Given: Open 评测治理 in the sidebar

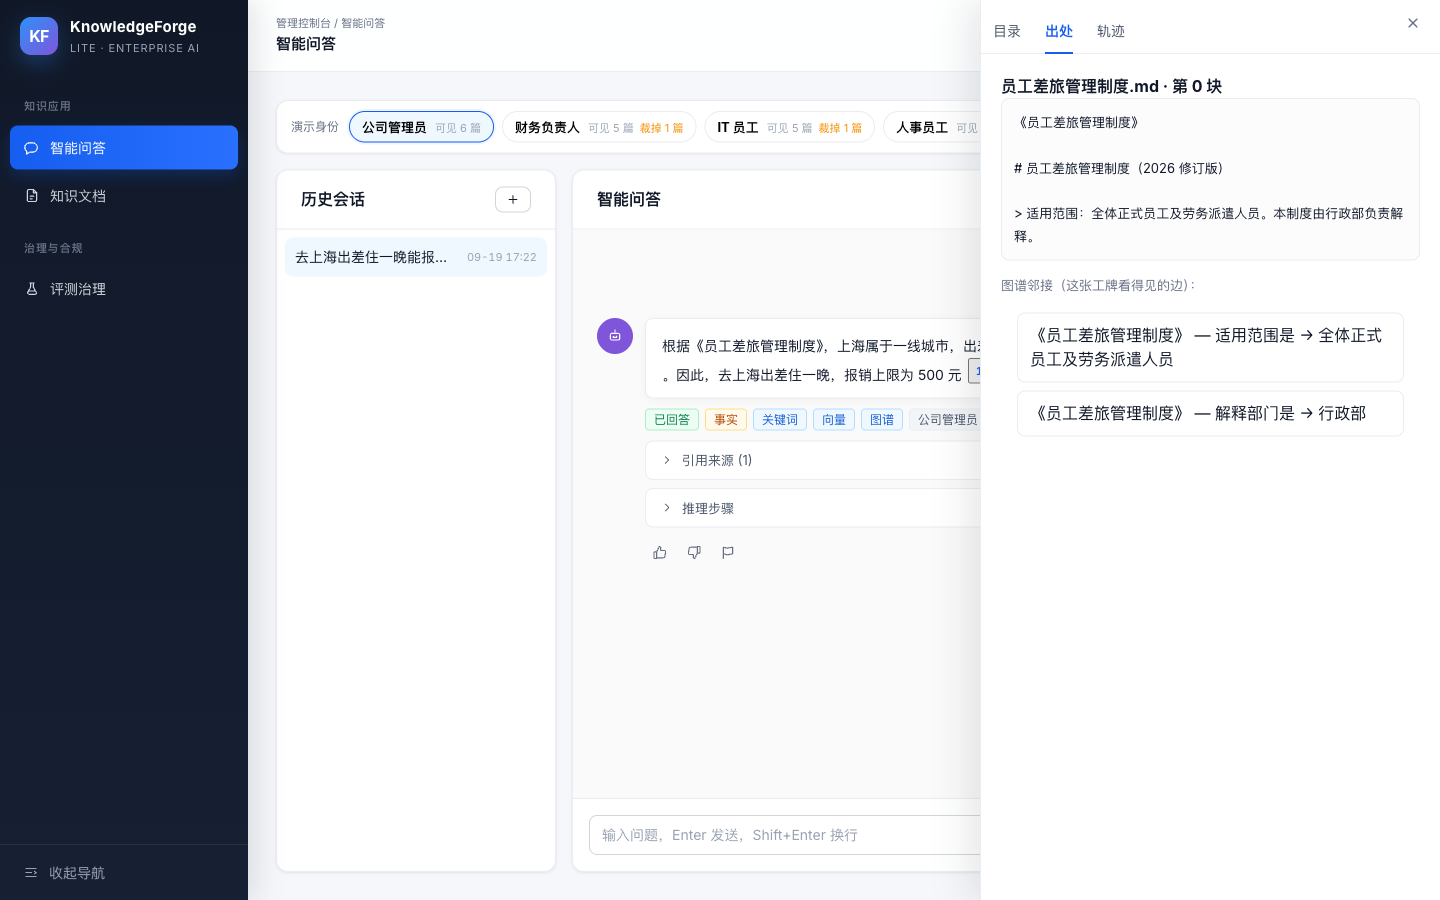Looking at the screenshot, I should (124, 289).
